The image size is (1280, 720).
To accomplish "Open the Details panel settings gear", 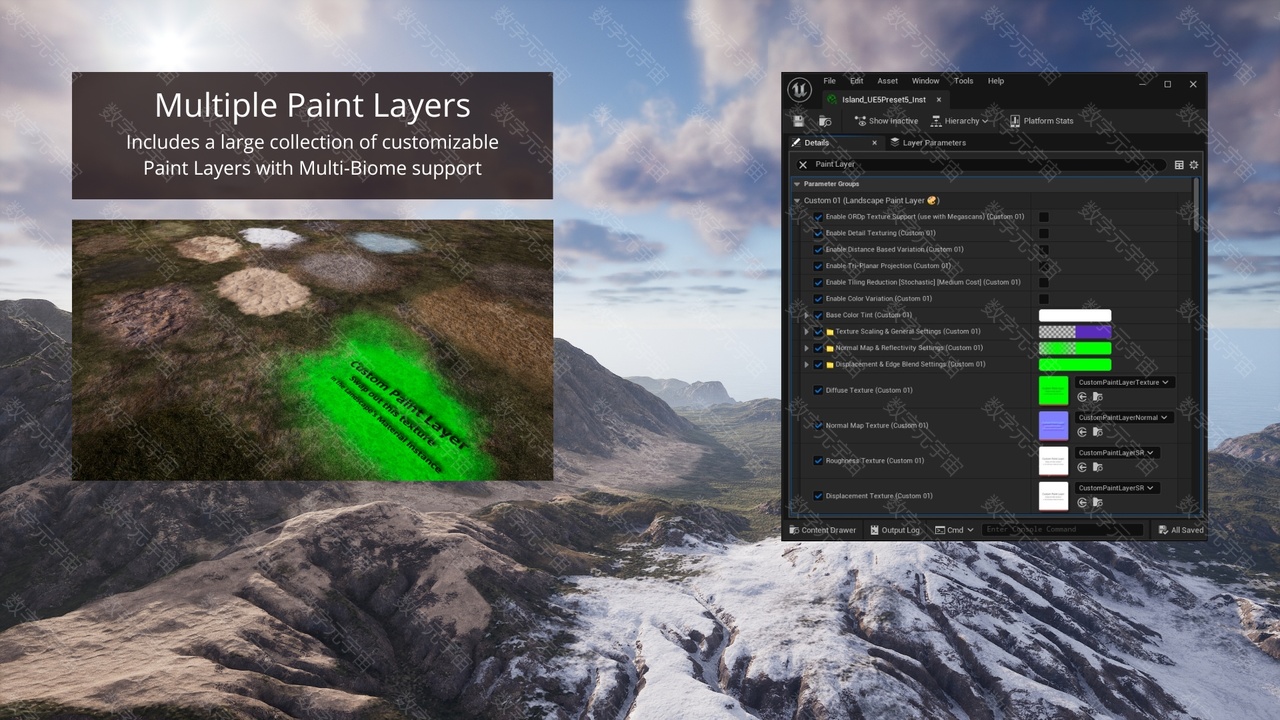I will [x=1193, y=165].
